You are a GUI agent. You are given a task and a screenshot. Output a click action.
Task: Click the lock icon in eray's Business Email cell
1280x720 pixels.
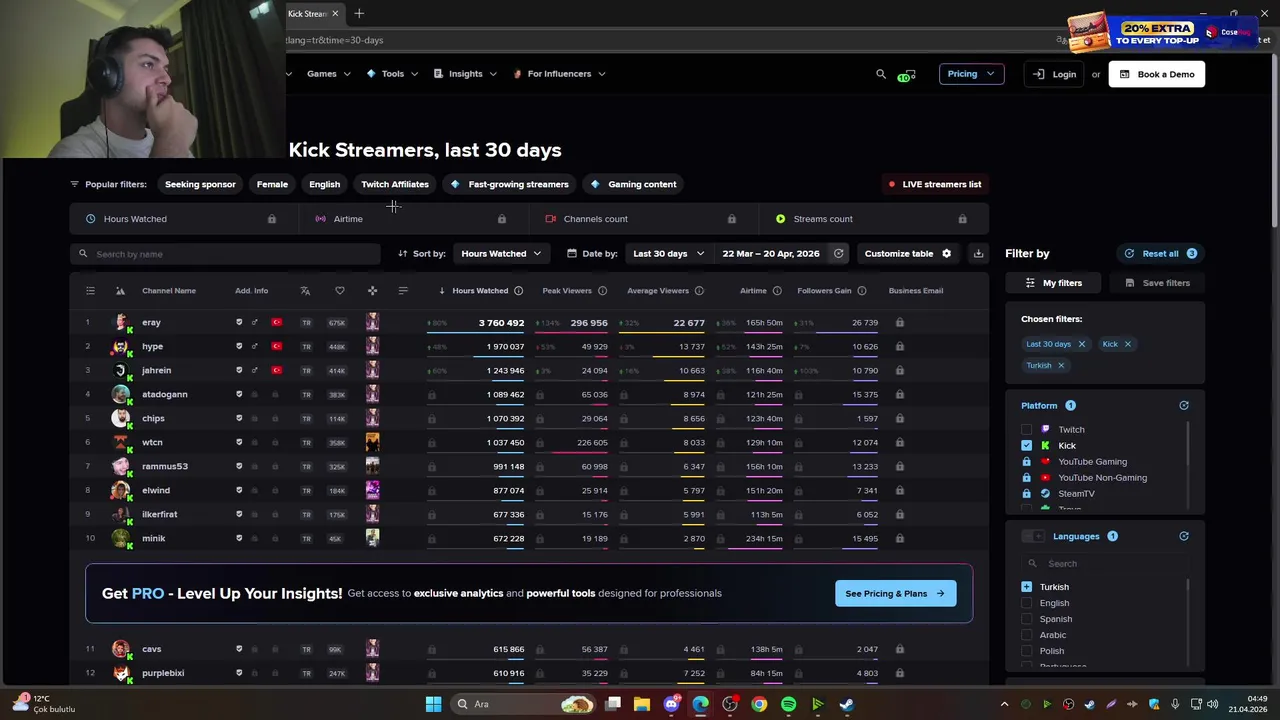pos(900,323)
